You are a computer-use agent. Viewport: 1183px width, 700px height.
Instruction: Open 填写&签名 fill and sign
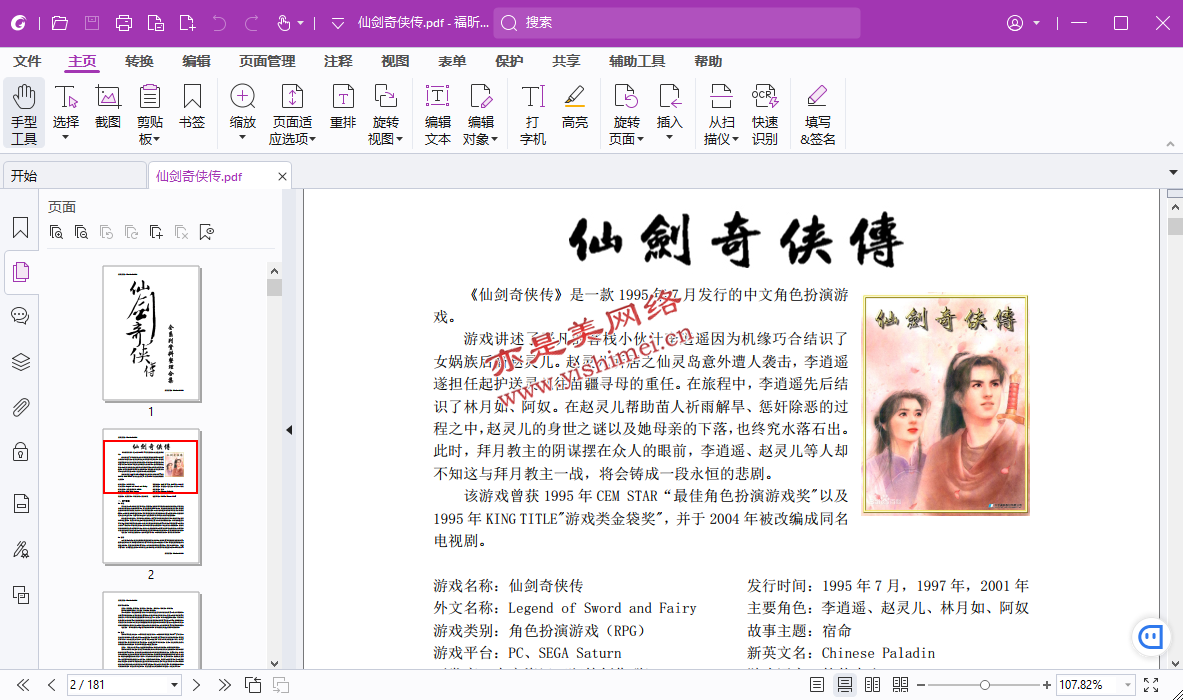[x=818, y=113]
